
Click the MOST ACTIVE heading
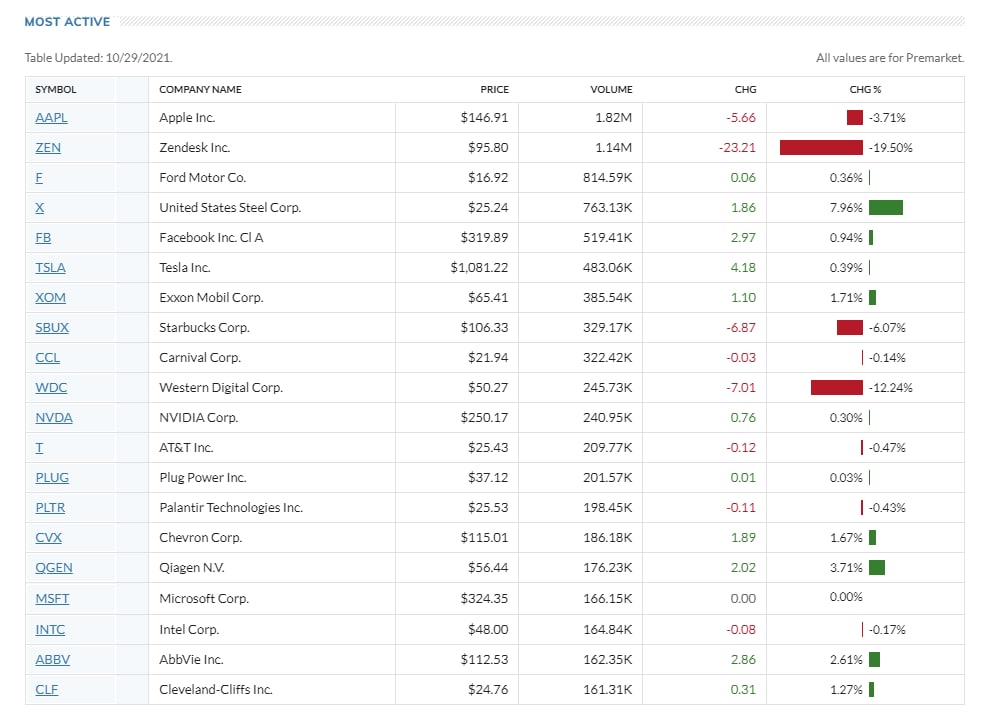tap(67, 22)
